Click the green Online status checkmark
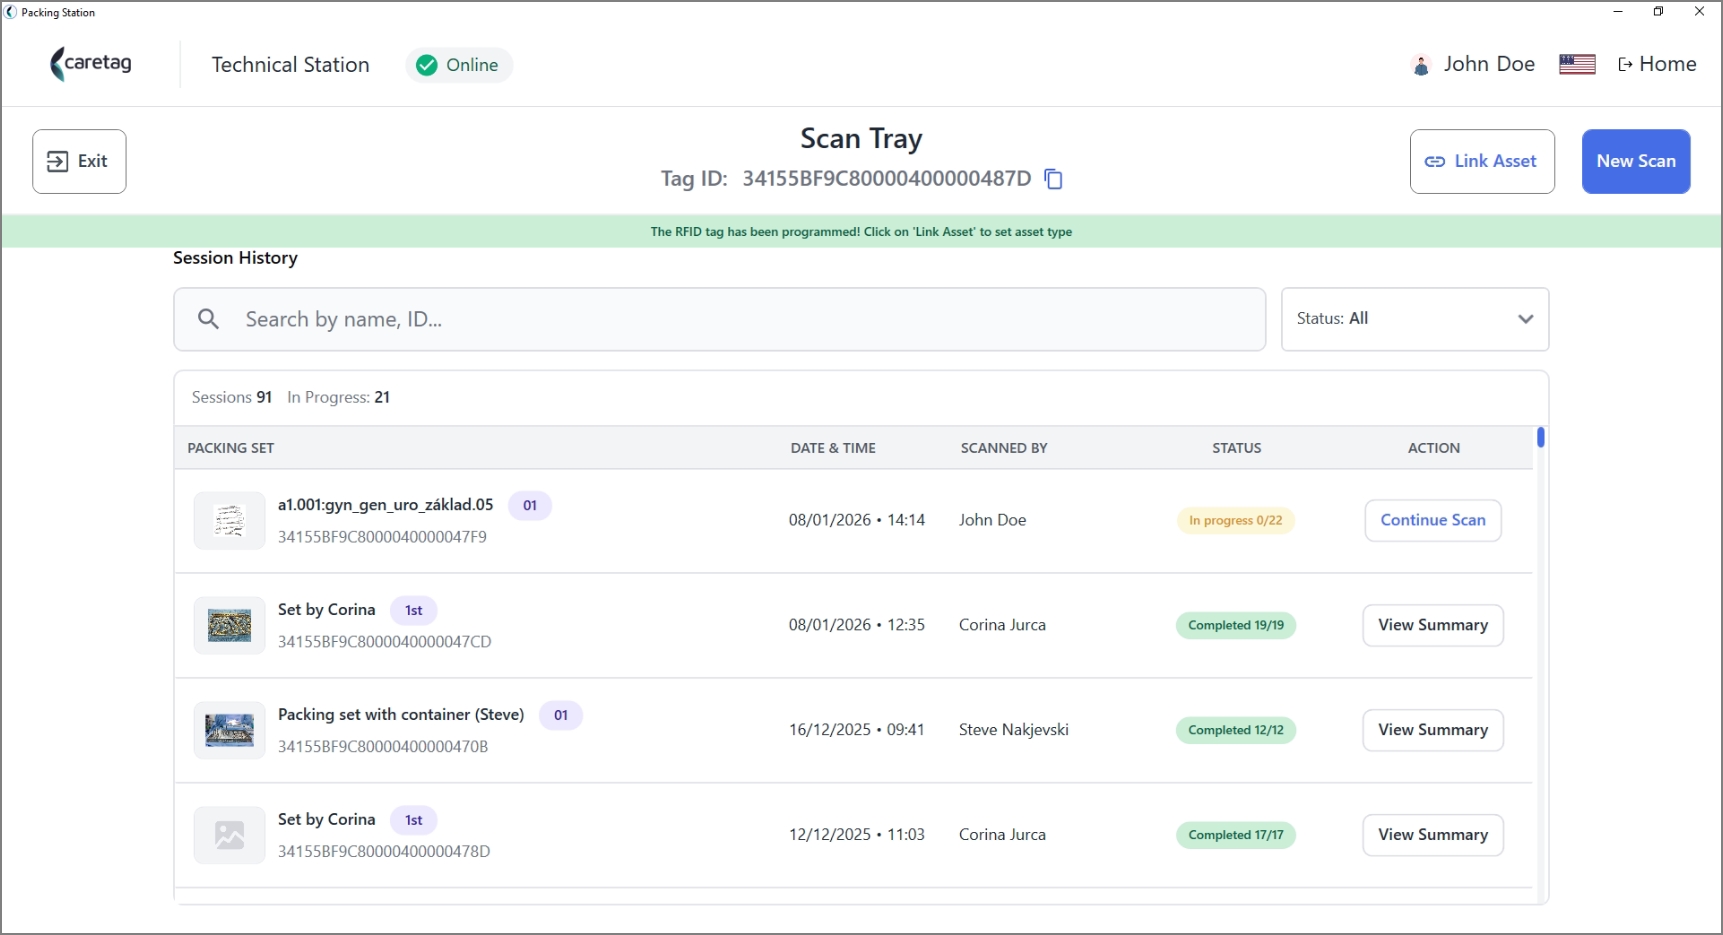Screen dimensions: 1723x935 pos(427,65)
